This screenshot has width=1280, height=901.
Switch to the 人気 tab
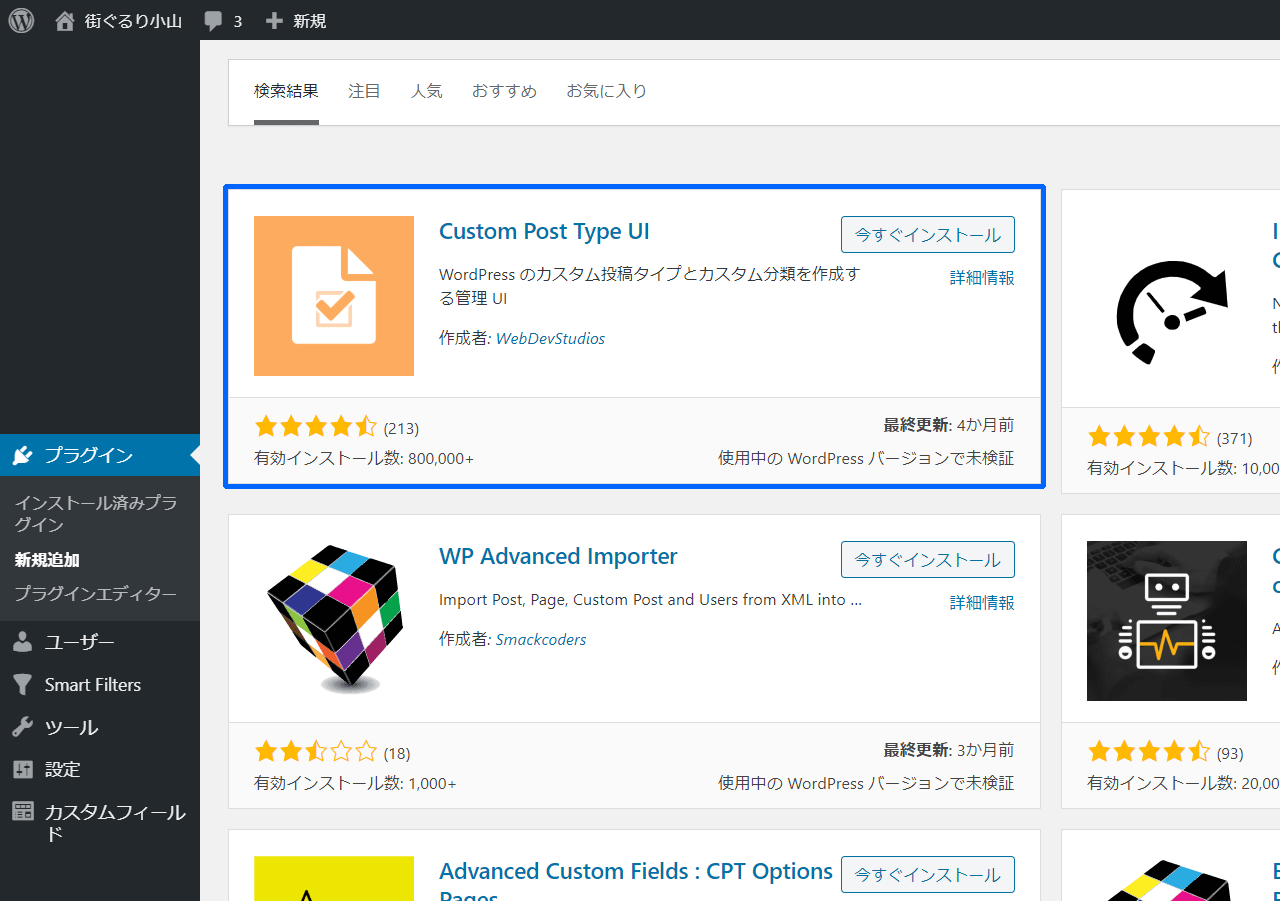click(x=426, y=91)
